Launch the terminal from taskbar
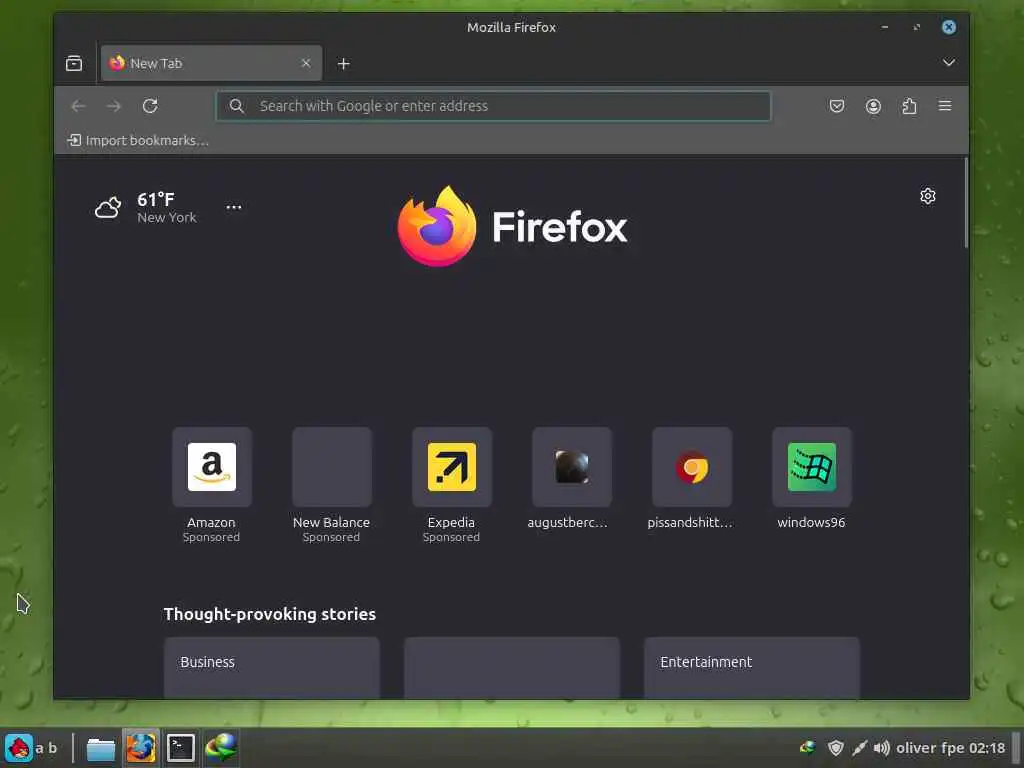1024x768 pixels. [x=181, y=748]
